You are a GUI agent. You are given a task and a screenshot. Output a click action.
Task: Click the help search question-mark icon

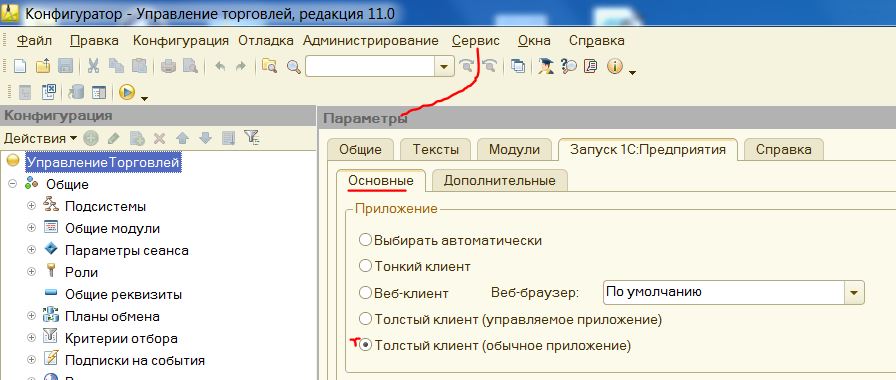[569, 66]
